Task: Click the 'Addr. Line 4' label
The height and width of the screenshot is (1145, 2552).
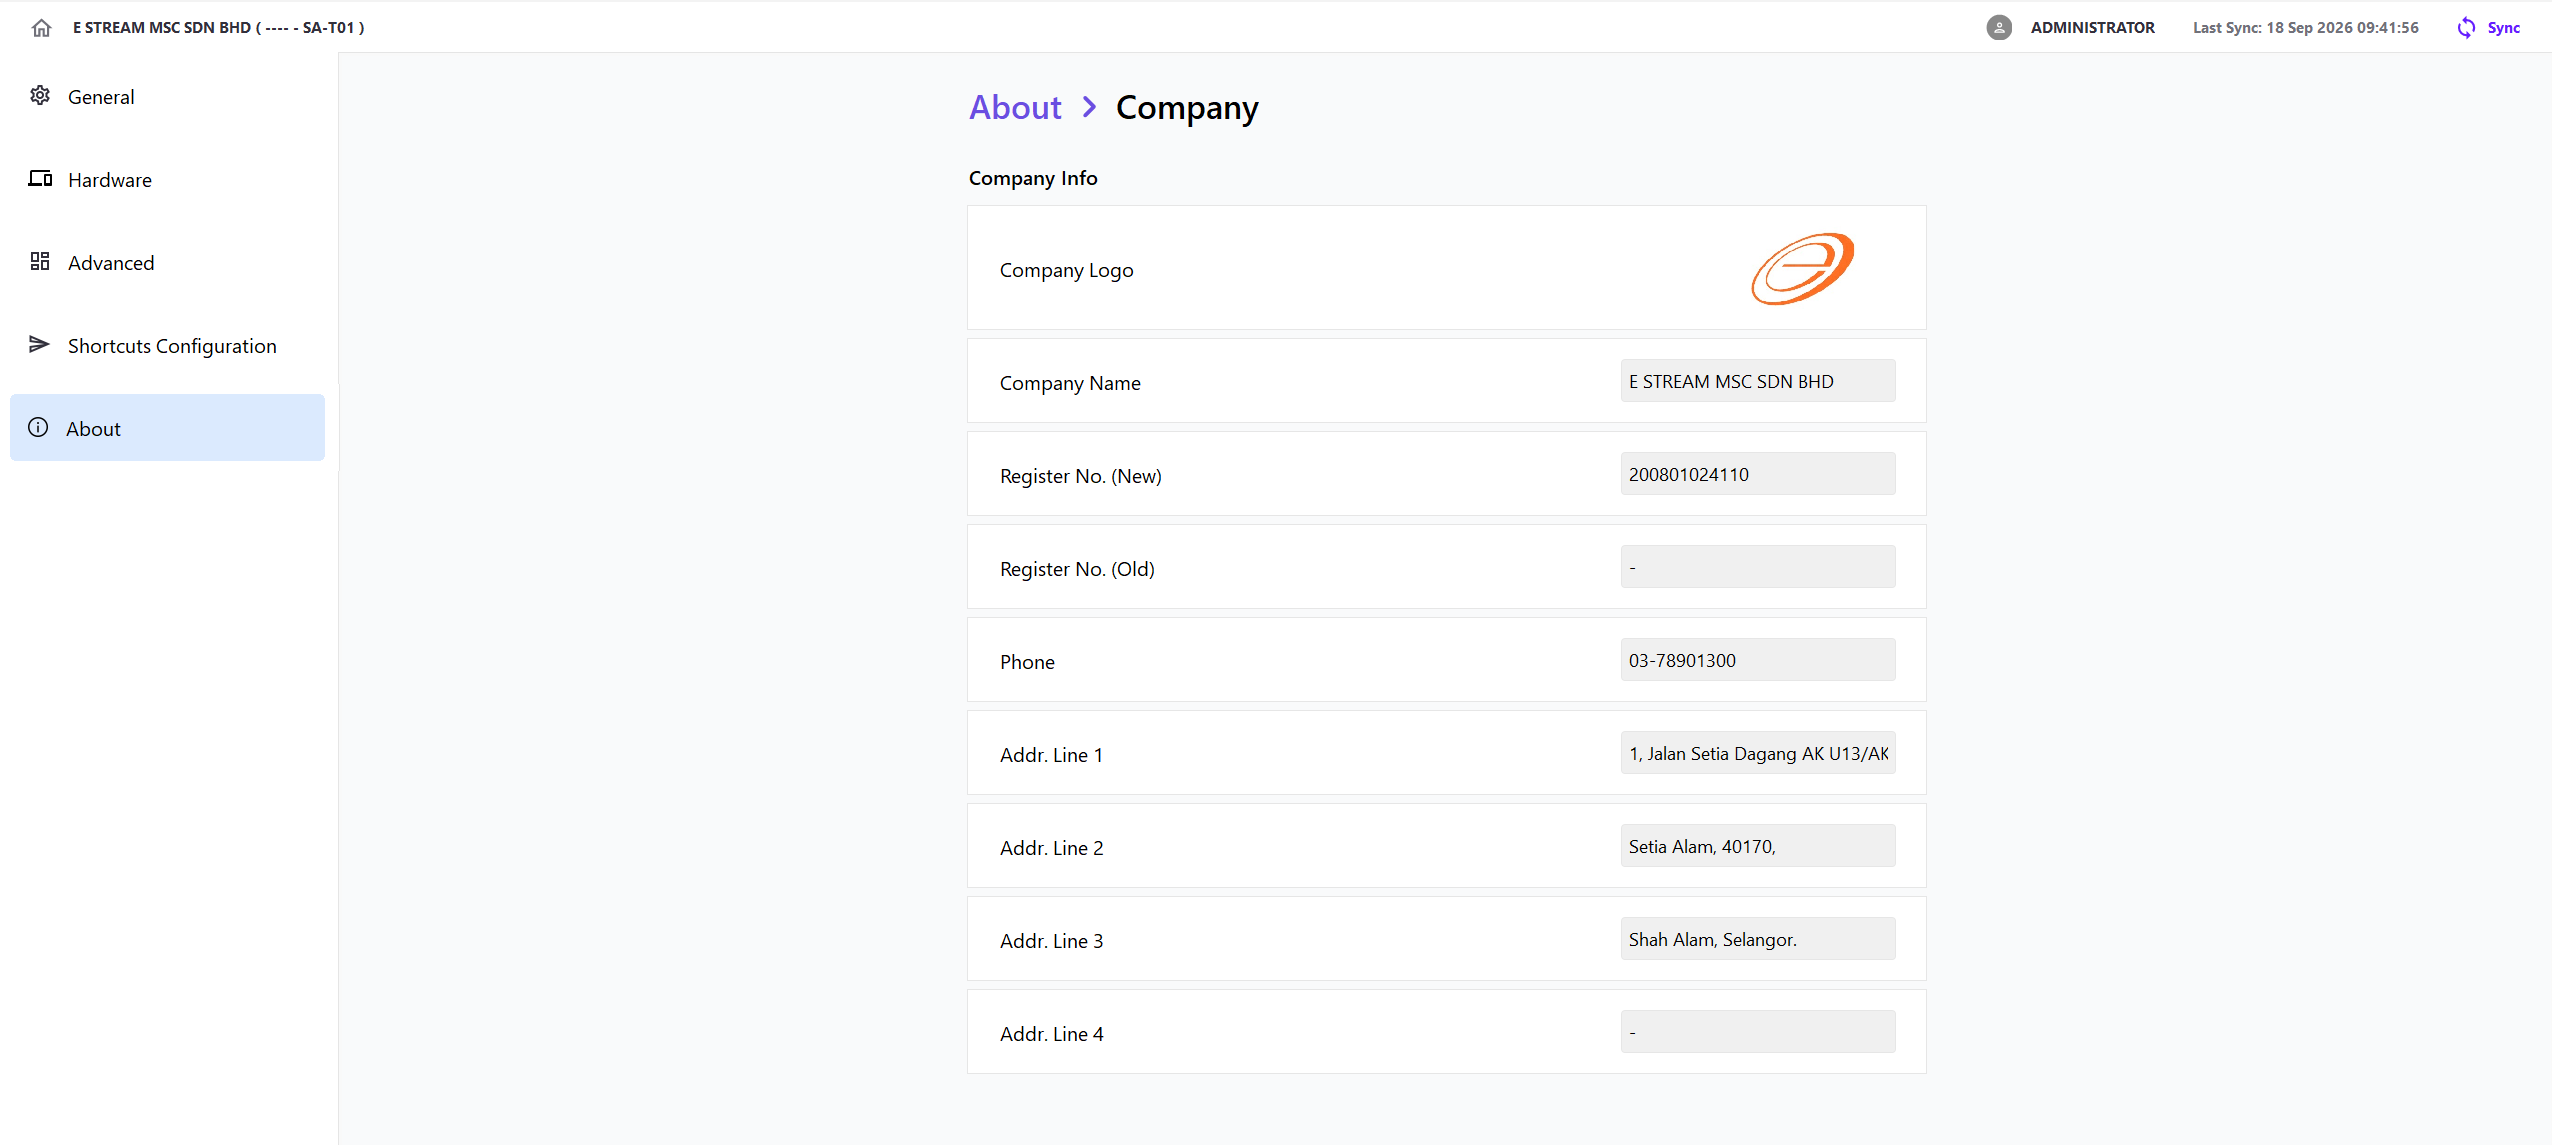Action: [1051, 1034]
